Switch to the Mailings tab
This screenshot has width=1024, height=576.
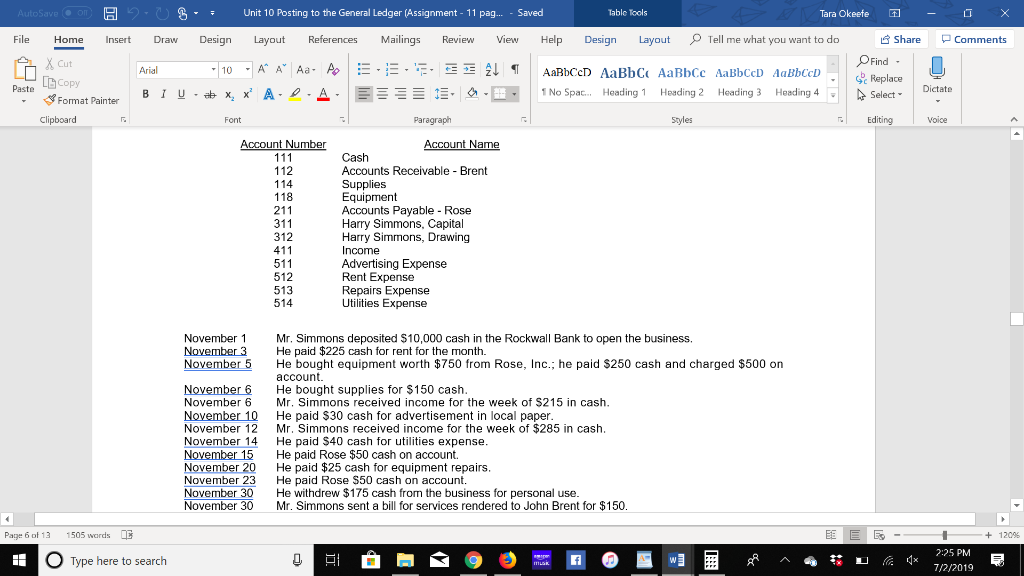(x=400, y=40)
